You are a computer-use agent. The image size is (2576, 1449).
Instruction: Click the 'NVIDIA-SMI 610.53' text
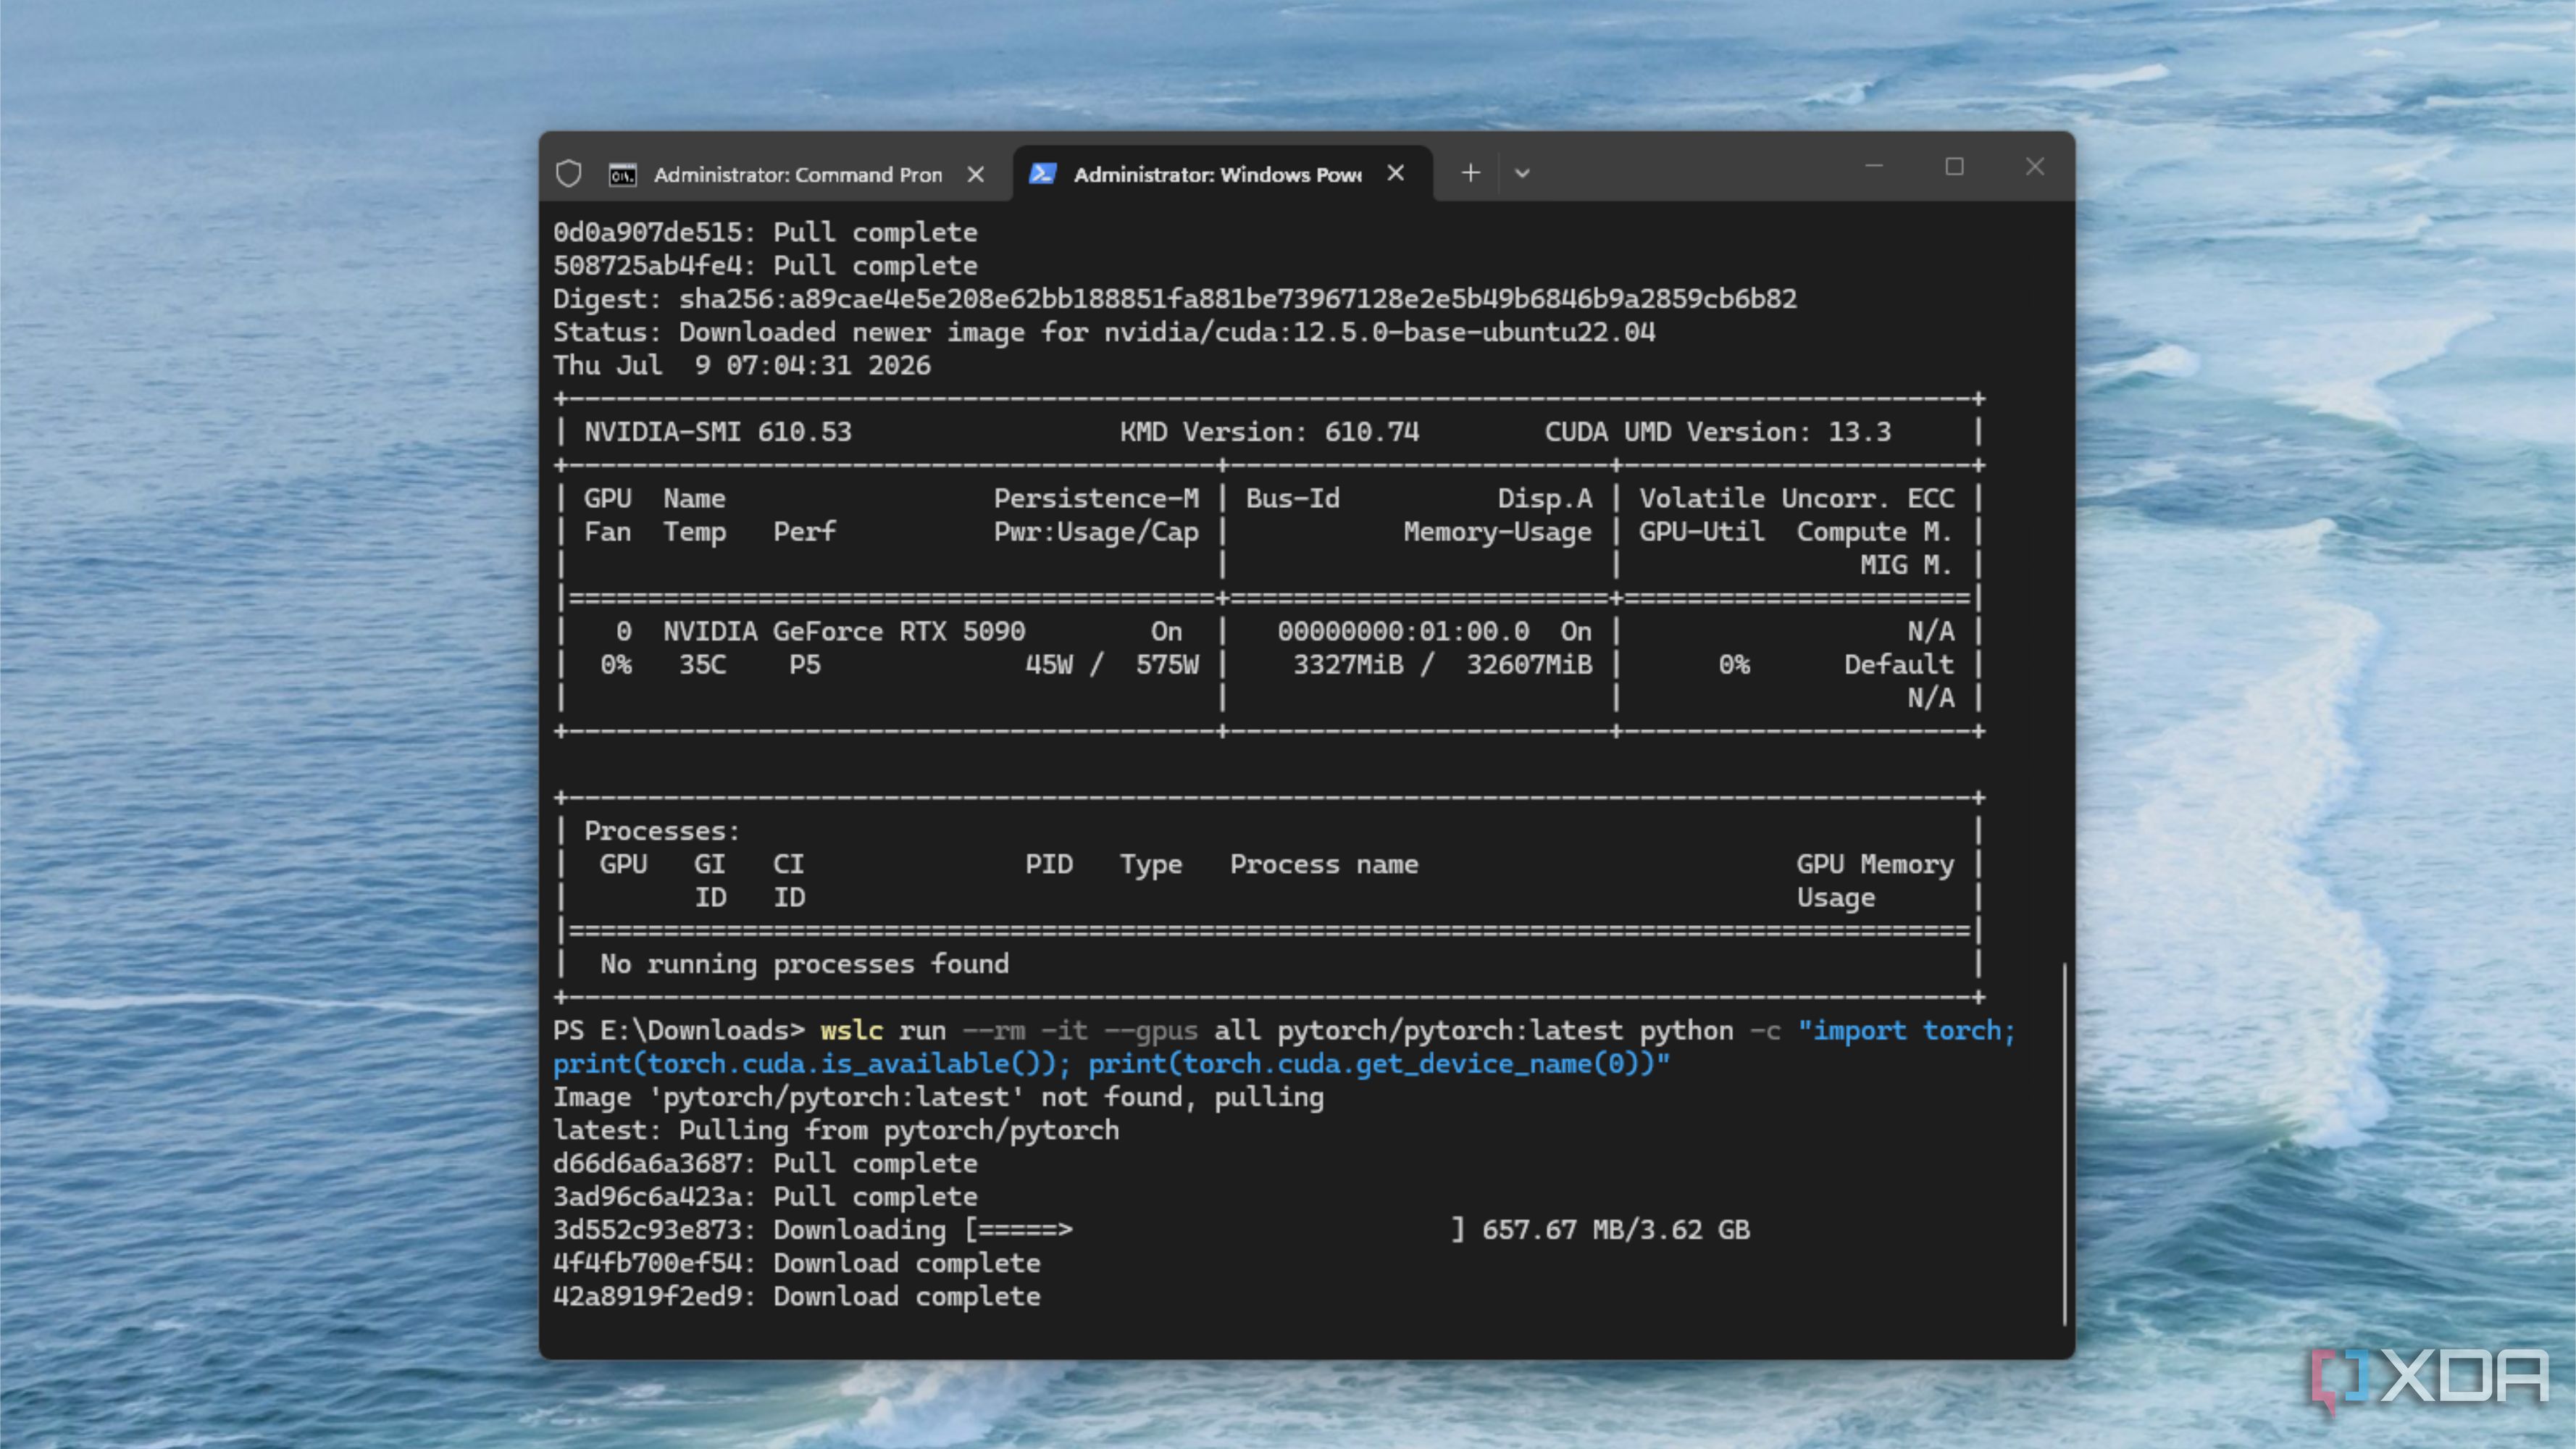pos(718,432)
